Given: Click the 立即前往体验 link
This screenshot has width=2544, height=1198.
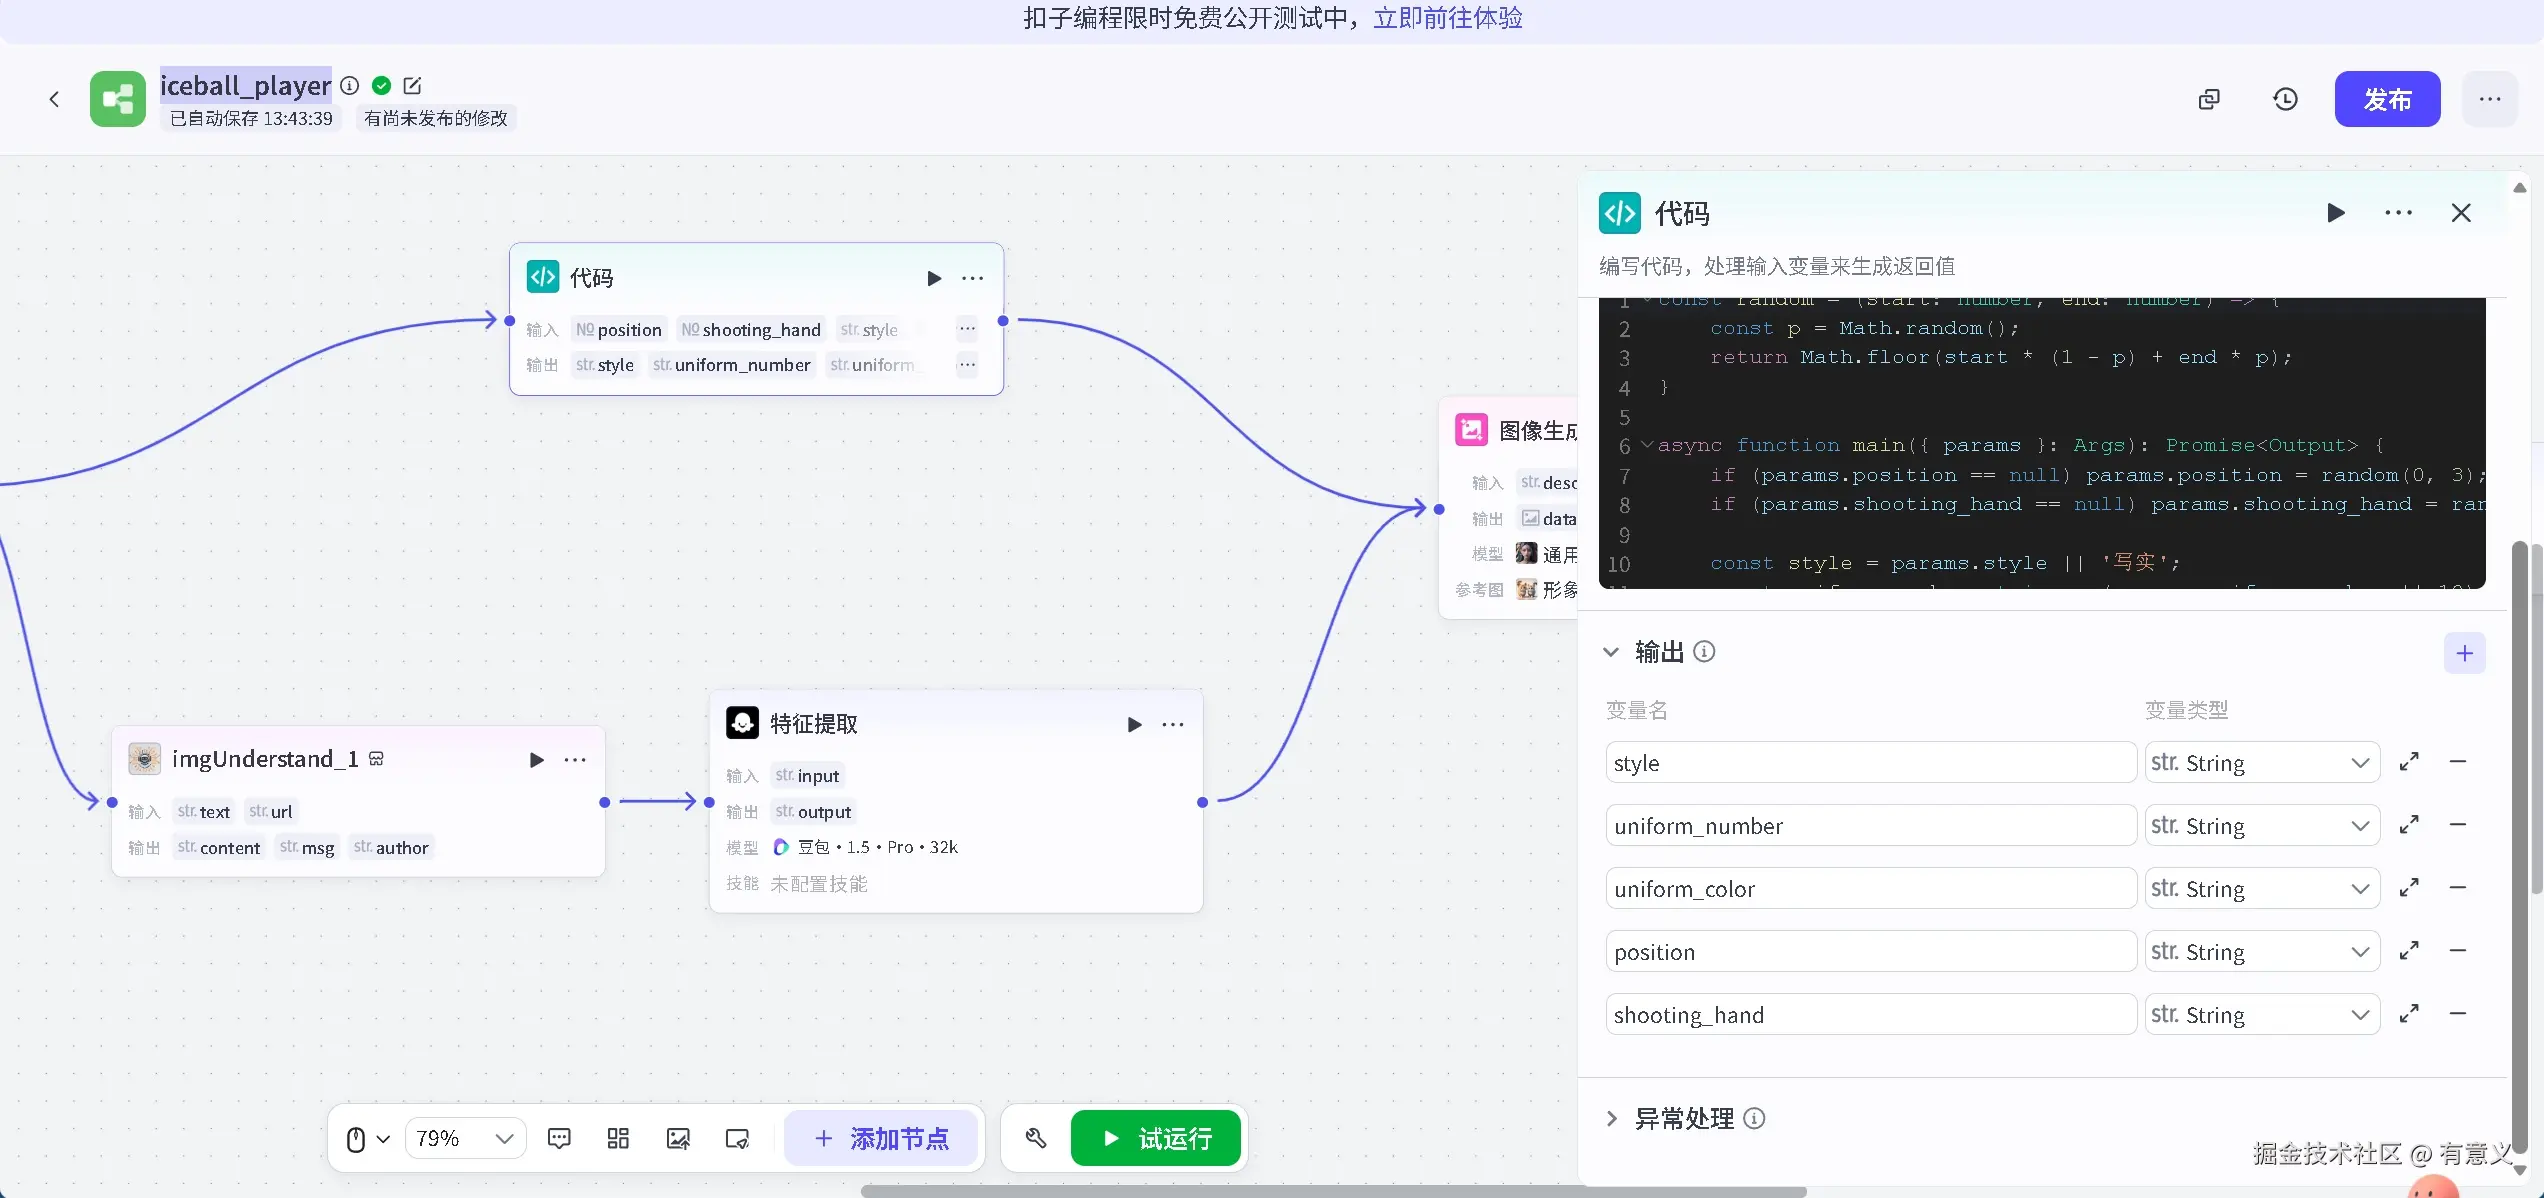Looking at the screenshot, I should tap(1447, 18).
